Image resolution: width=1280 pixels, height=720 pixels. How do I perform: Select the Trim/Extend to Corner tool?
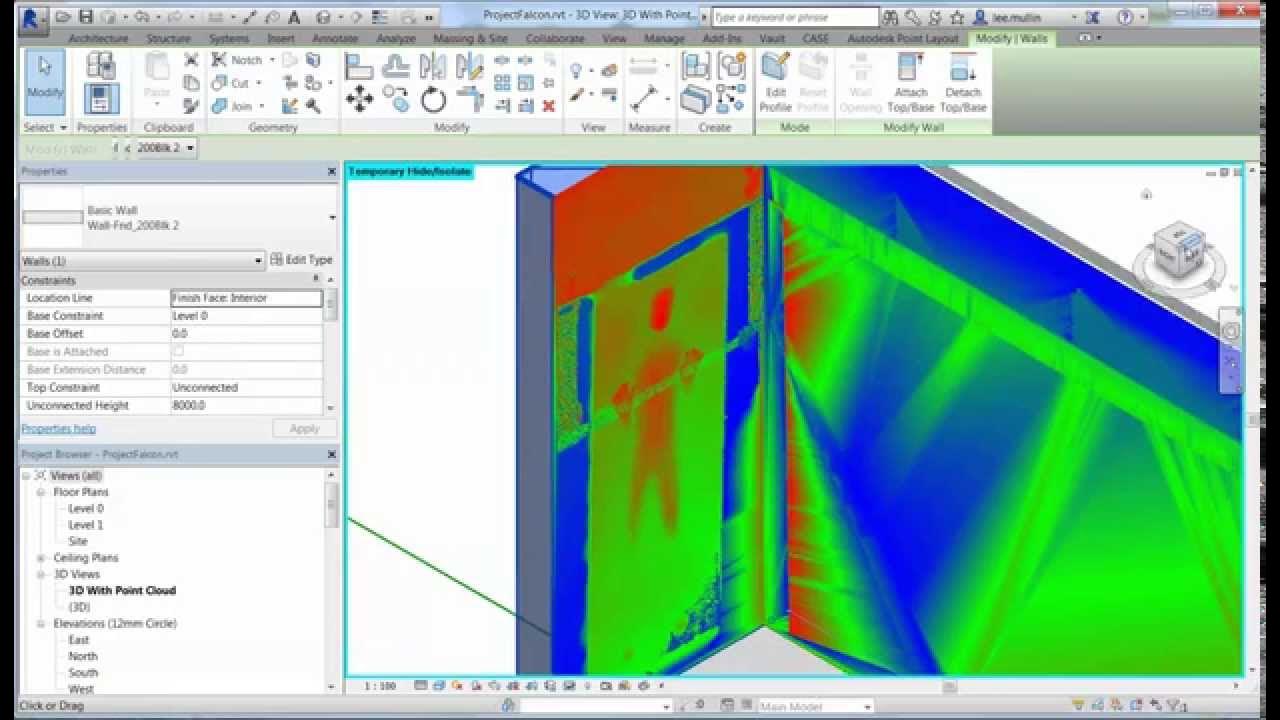point(469,99)
